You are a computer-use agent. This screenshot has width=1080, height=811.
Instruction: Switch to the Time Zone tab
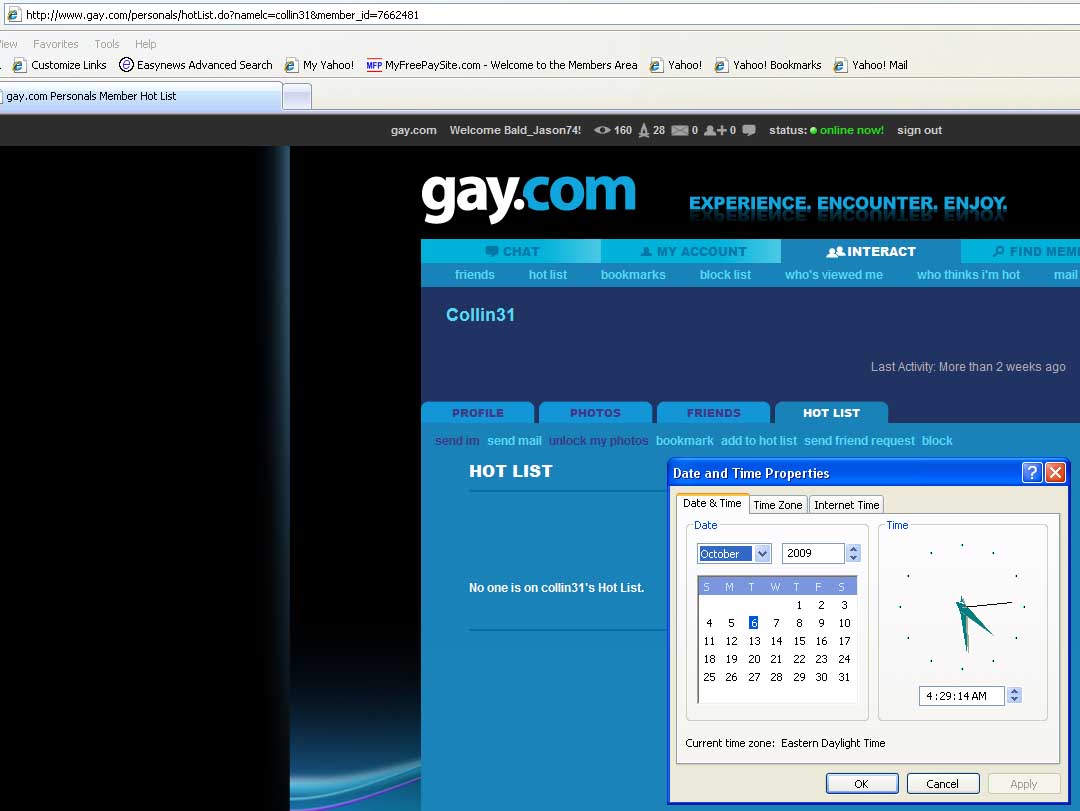[x=777, y=505]
